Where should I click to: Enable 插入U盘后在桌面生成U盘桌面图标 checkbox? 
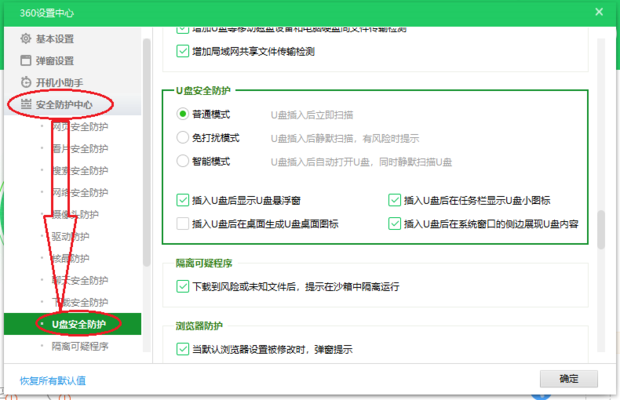tap(182, 224)
